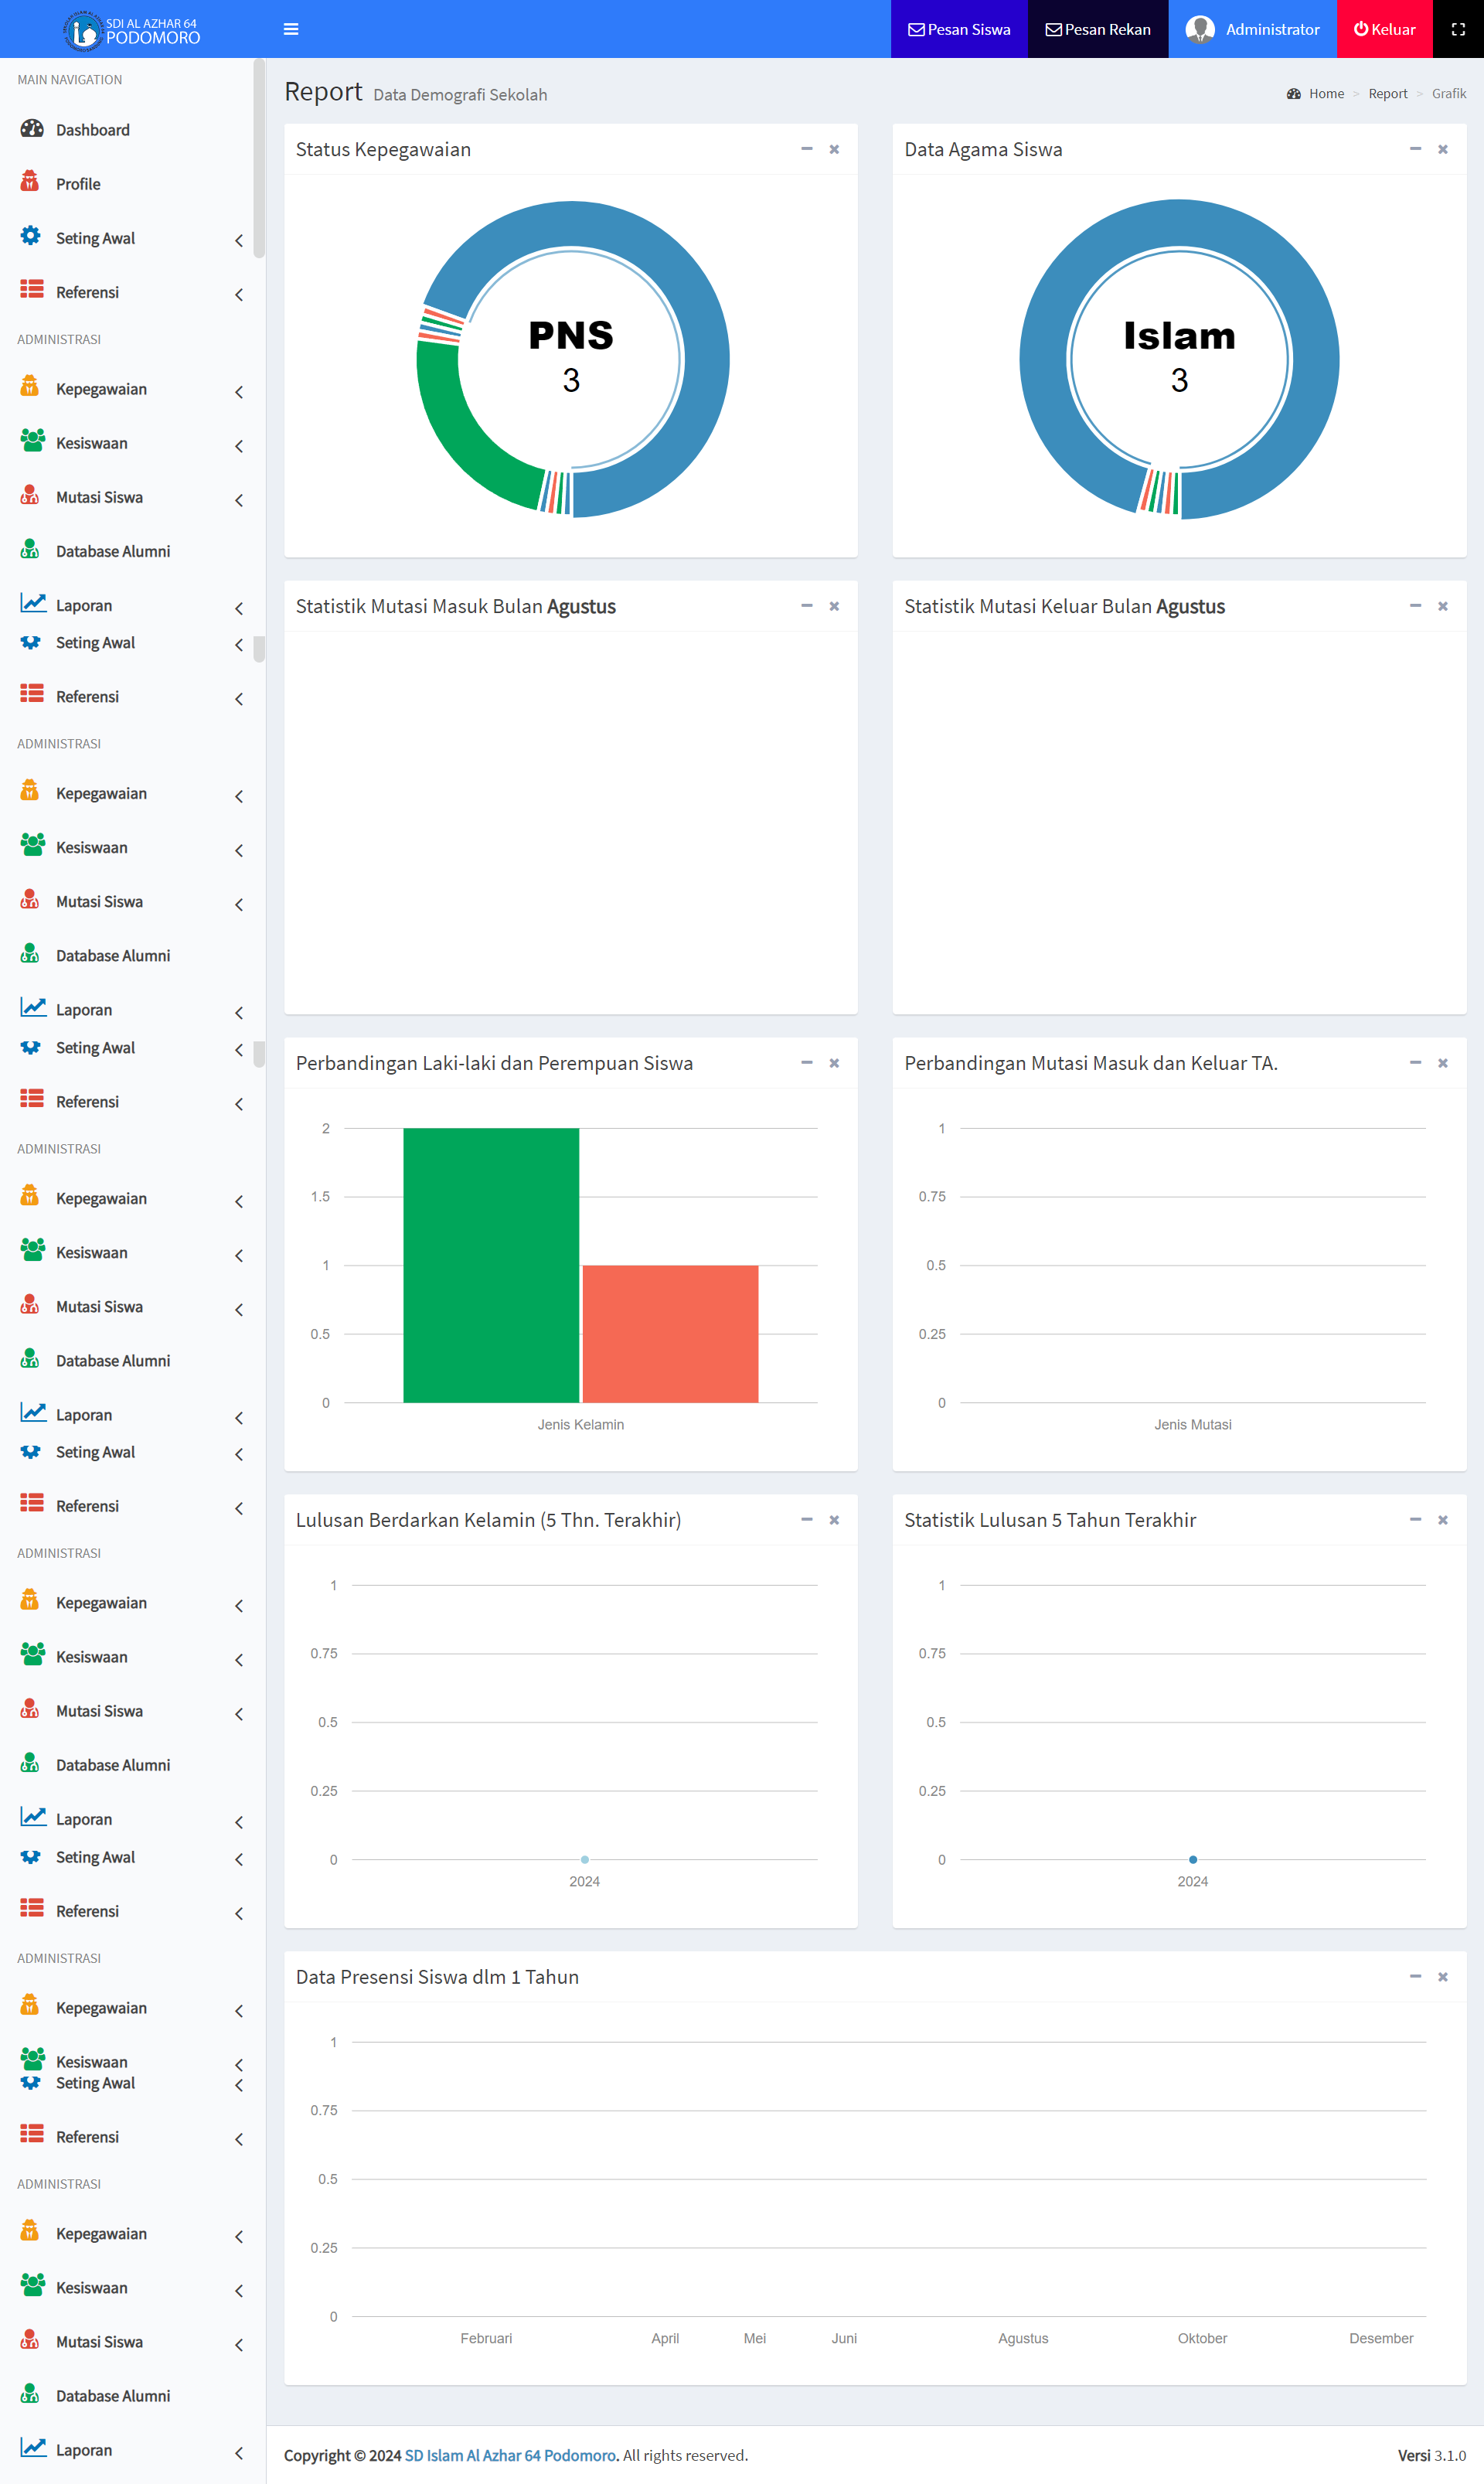Open the first Database Alumni menu item
1484x2484 pixels.
(x=112, y=551)
